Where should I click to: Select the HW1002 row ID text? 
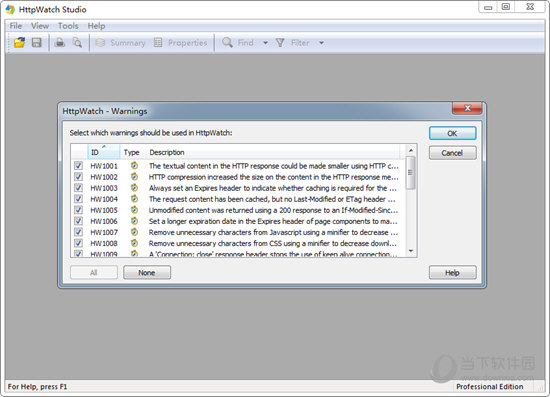104,177
